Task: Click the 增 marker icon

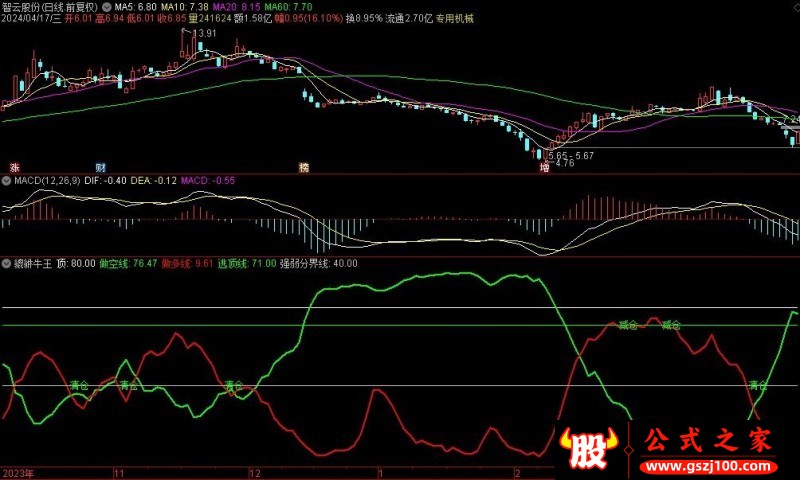Action: [x=545, y=167]
